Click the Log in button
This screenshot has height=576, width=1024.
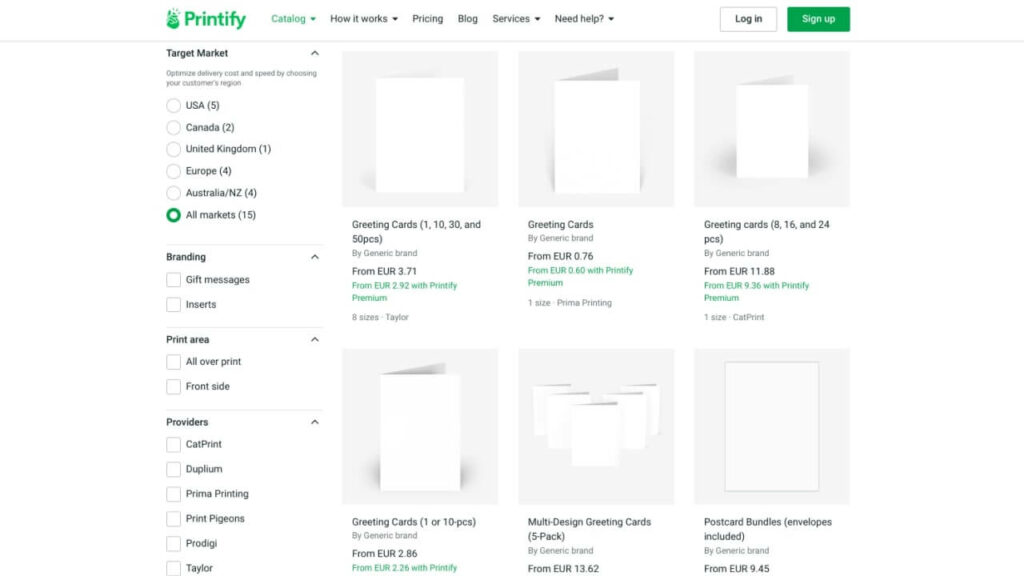pos(748,18)
